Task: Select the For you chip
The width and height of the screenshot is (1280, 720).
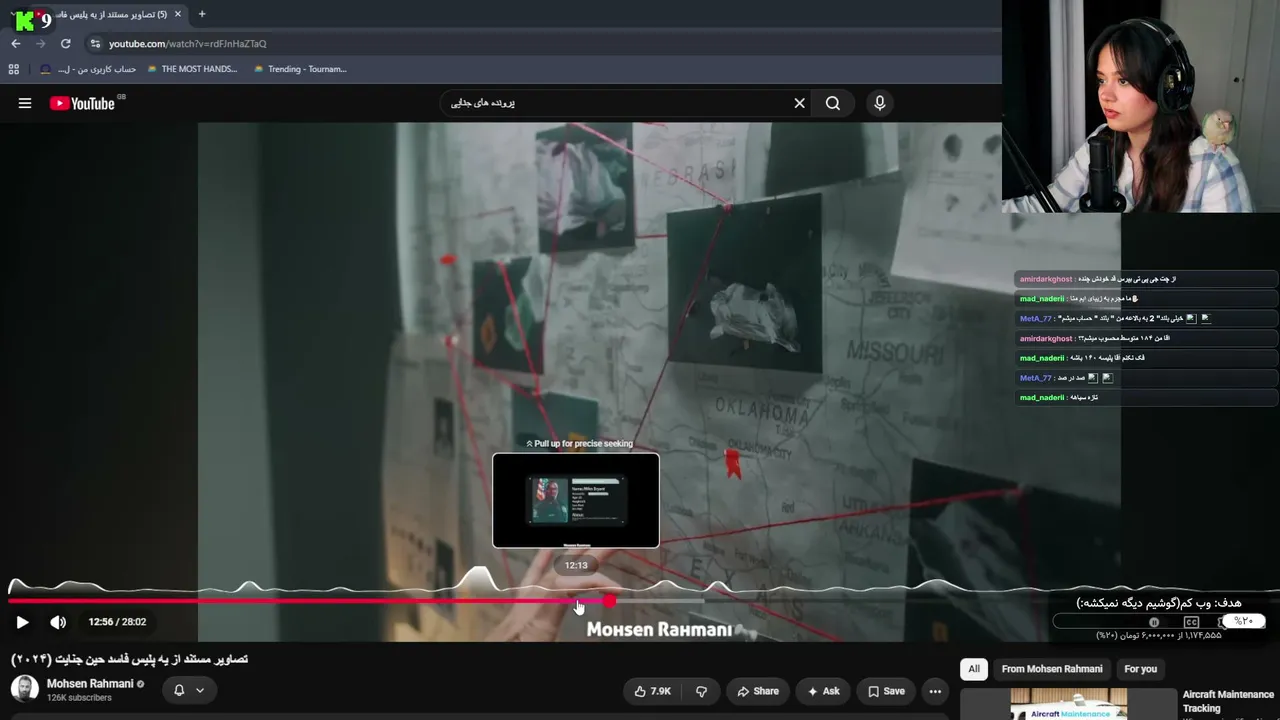Action: [1140, 669]
